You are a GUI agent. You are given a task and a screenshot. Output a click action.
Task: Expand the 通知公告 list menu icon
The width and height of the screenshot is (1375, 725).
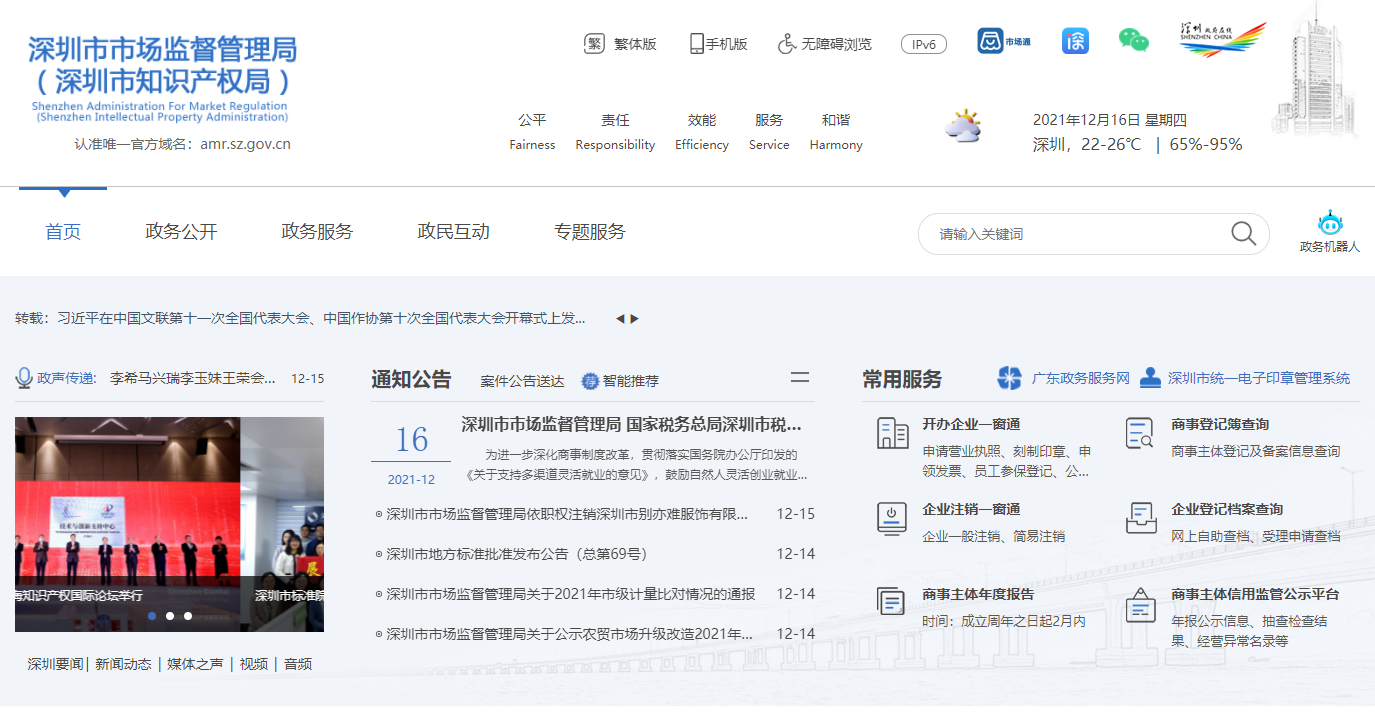click(x=800, y=378)
